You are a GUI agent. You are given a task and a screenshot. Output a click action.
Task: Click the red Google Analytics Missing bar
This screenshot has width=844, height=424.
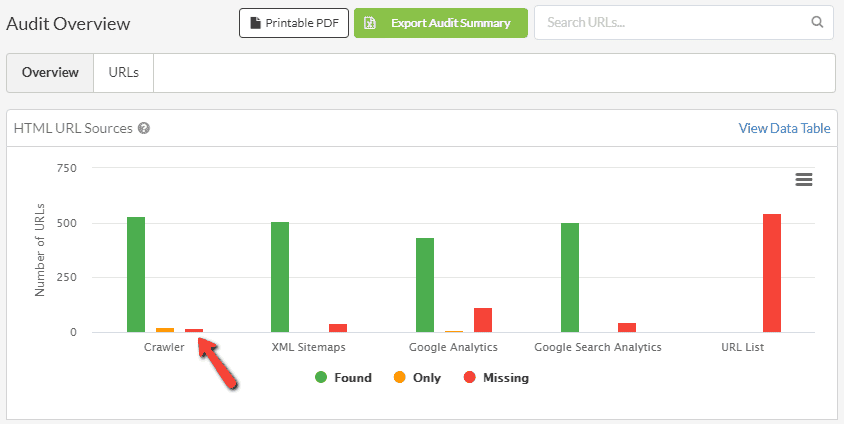point(483,320)
